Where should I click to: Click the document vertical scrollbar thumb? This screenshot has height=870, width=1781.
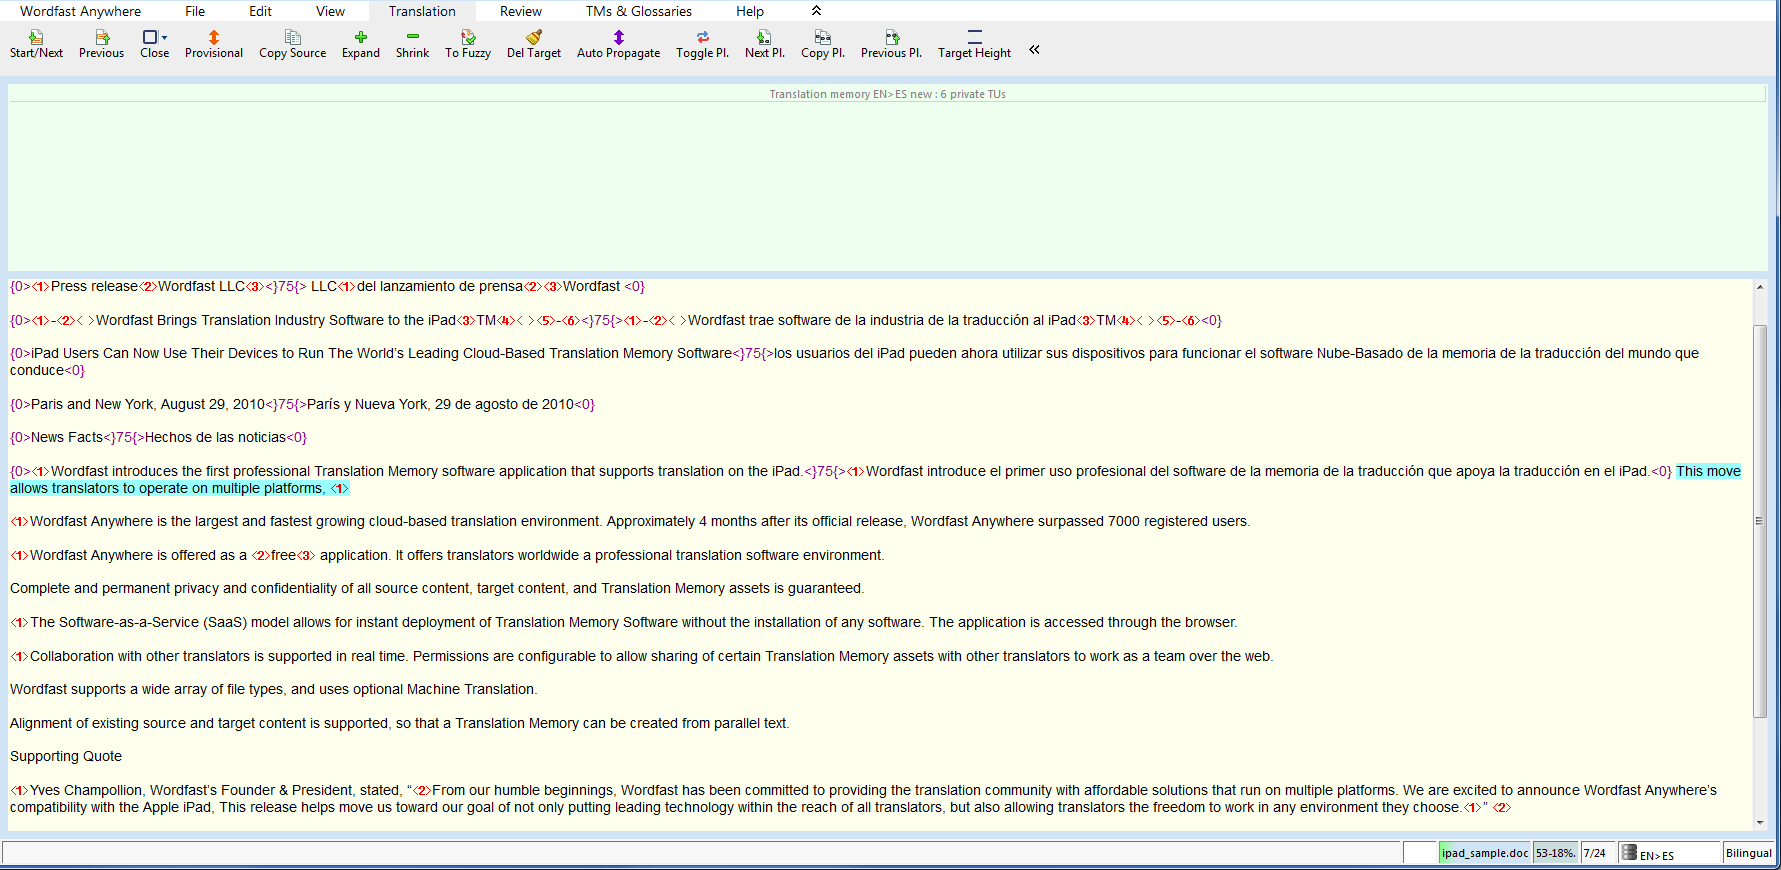(x=1759, y=520)
